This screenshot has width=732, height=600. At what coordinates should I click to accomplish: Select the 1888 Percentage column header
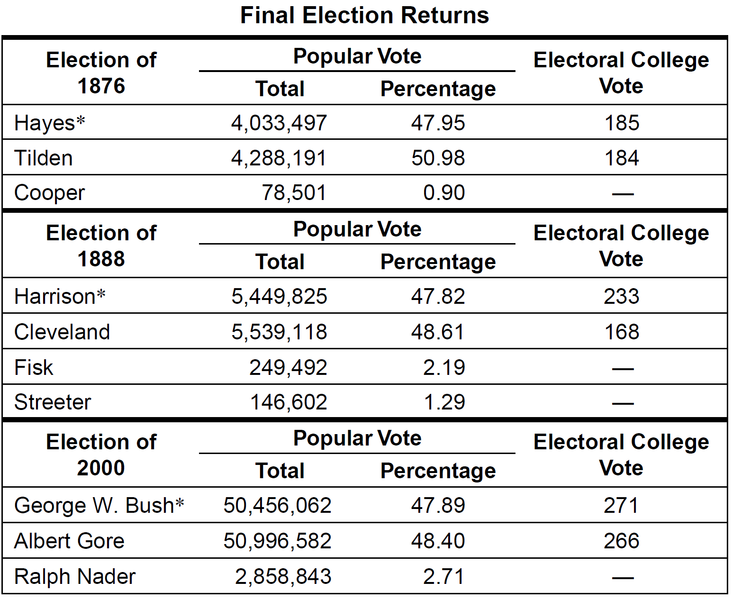438,261
